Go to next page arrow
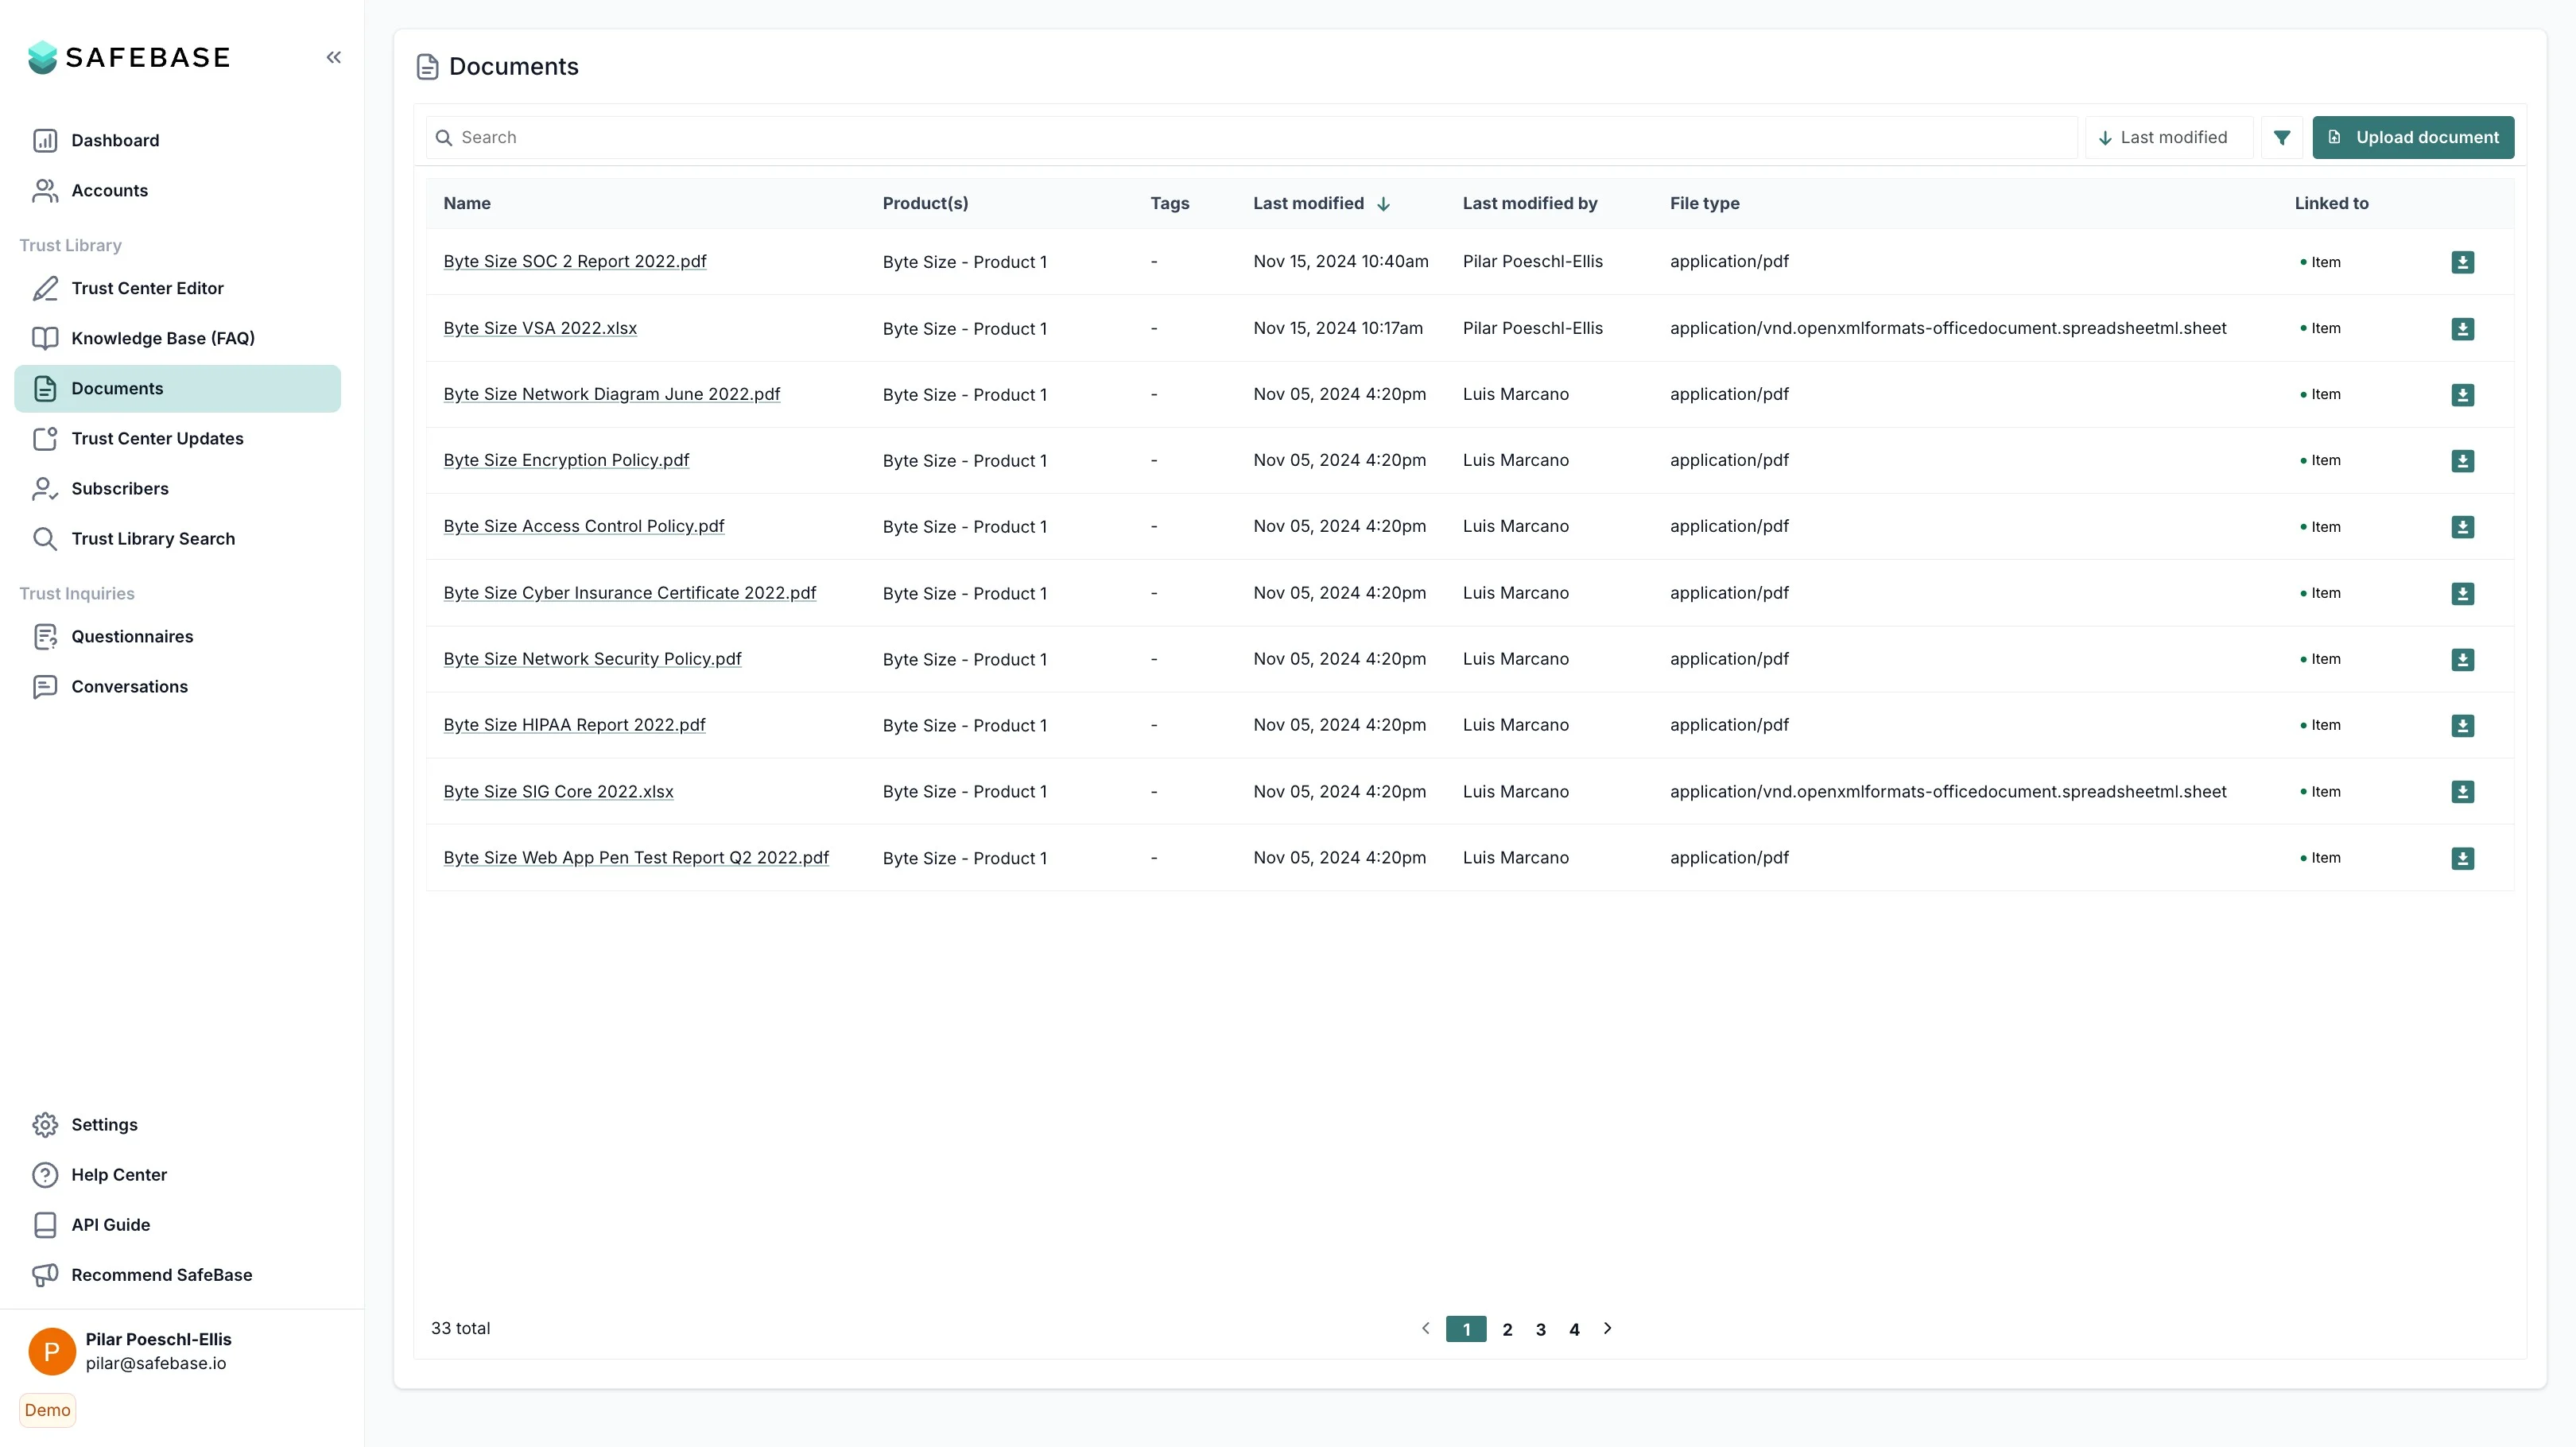Image resolution: width=2576 pixels, height=1447 pixels. tap(1607, 1328)
